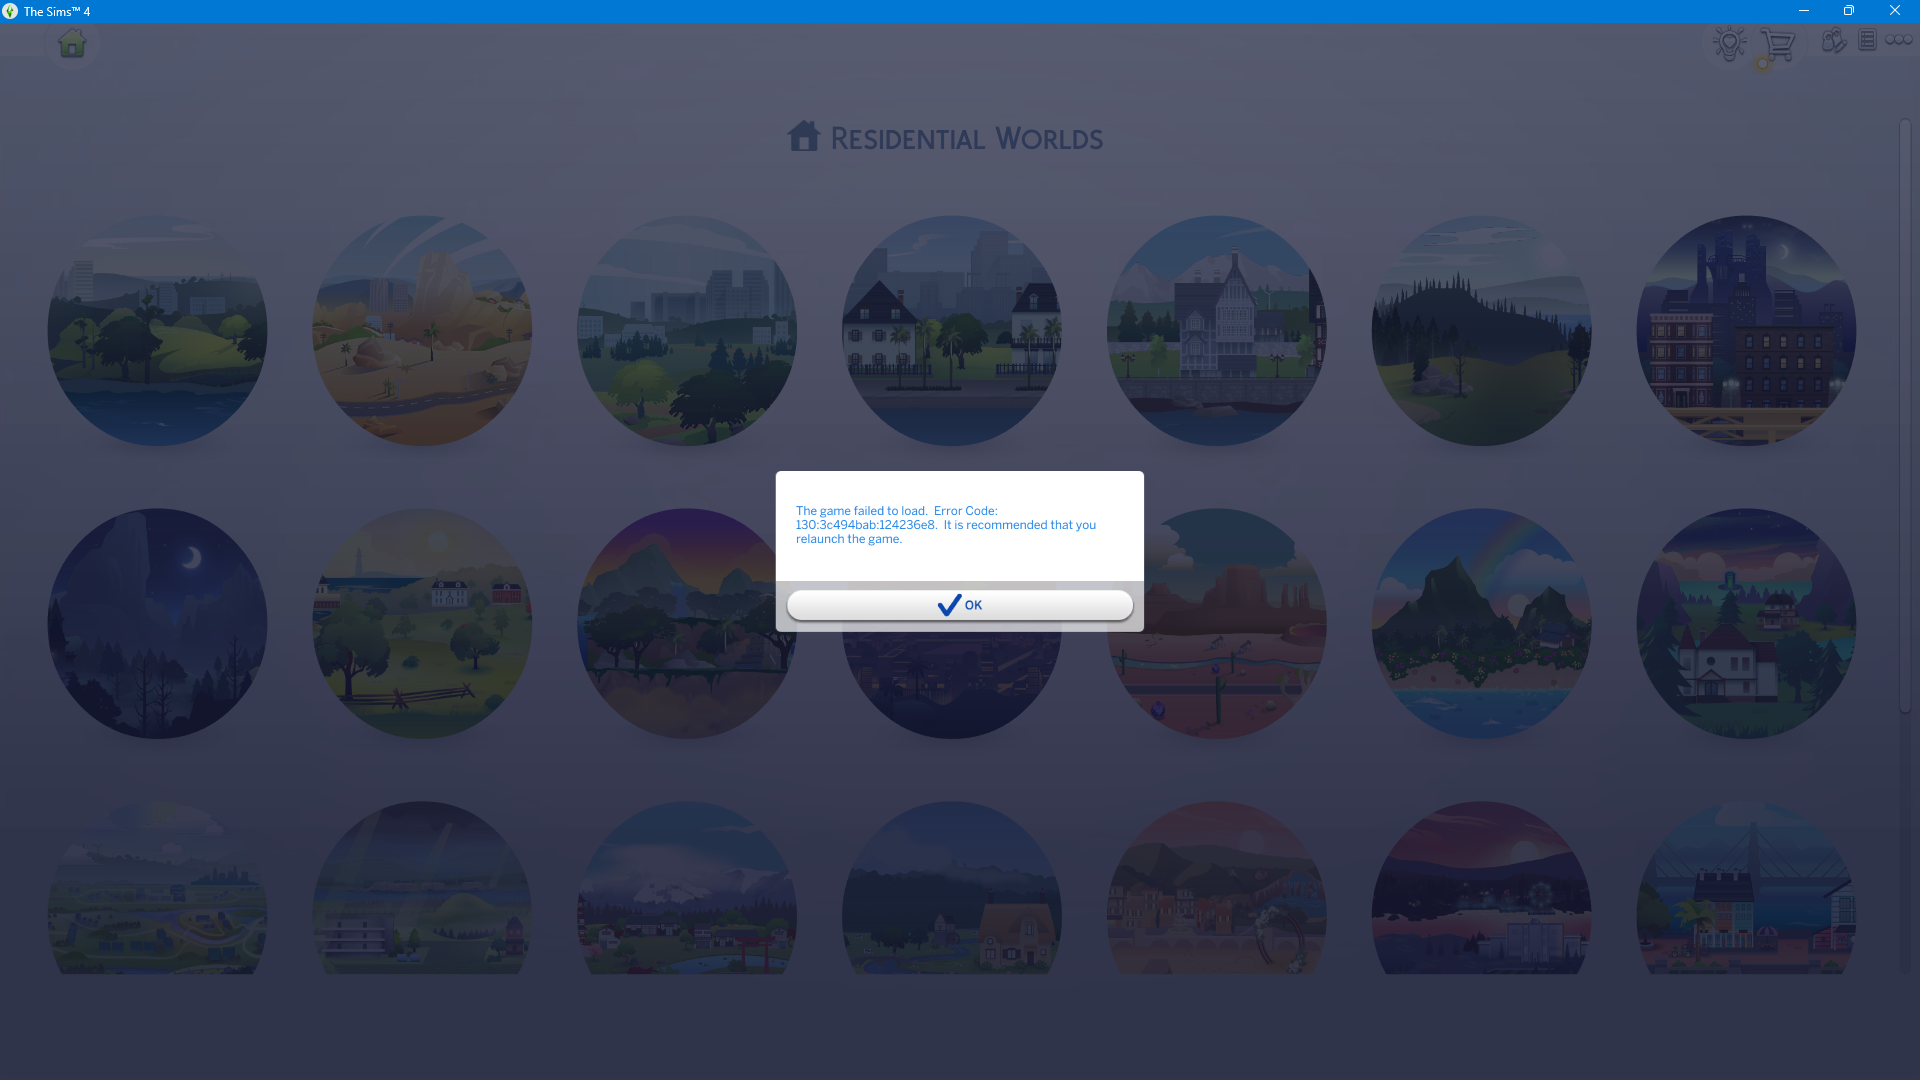Open the shopping cart store icon
The height and width of the screenshot is (1080, 1920).
(x=1777, y=44)
